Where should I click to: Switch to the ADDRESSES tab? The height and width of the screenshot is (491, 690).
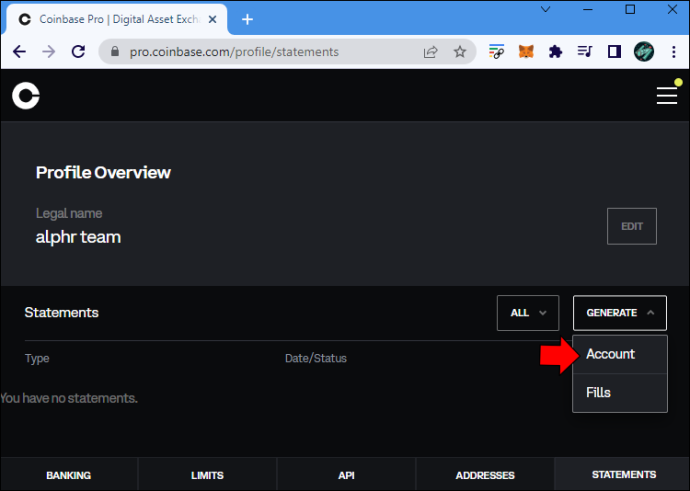[x=485, y=475]
